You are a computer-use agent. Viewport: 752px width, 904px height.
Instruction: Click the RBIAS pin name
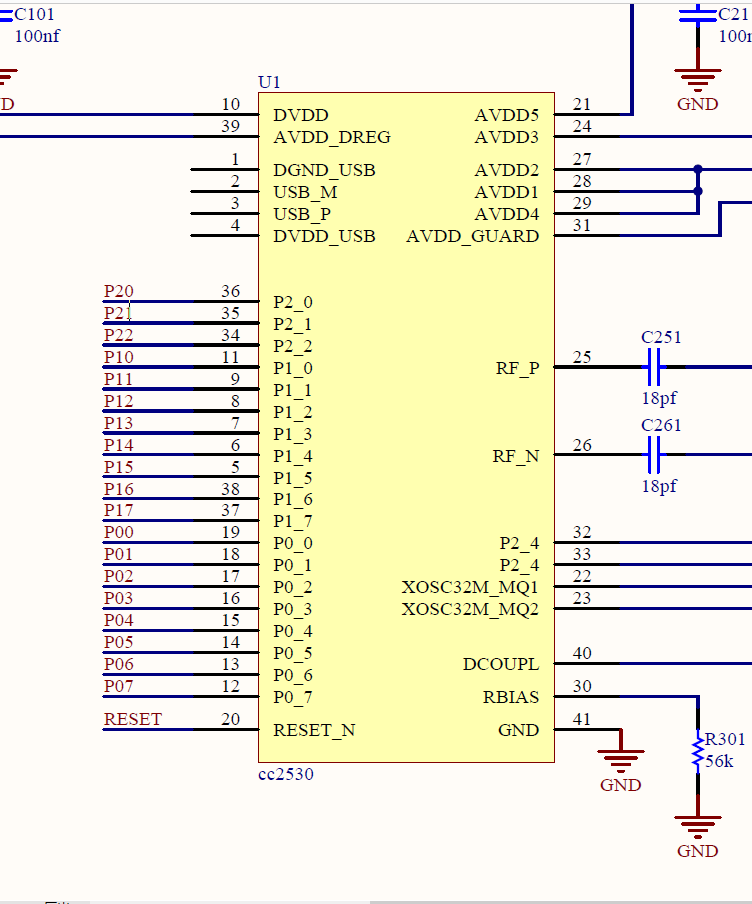[x=511, y=697]
